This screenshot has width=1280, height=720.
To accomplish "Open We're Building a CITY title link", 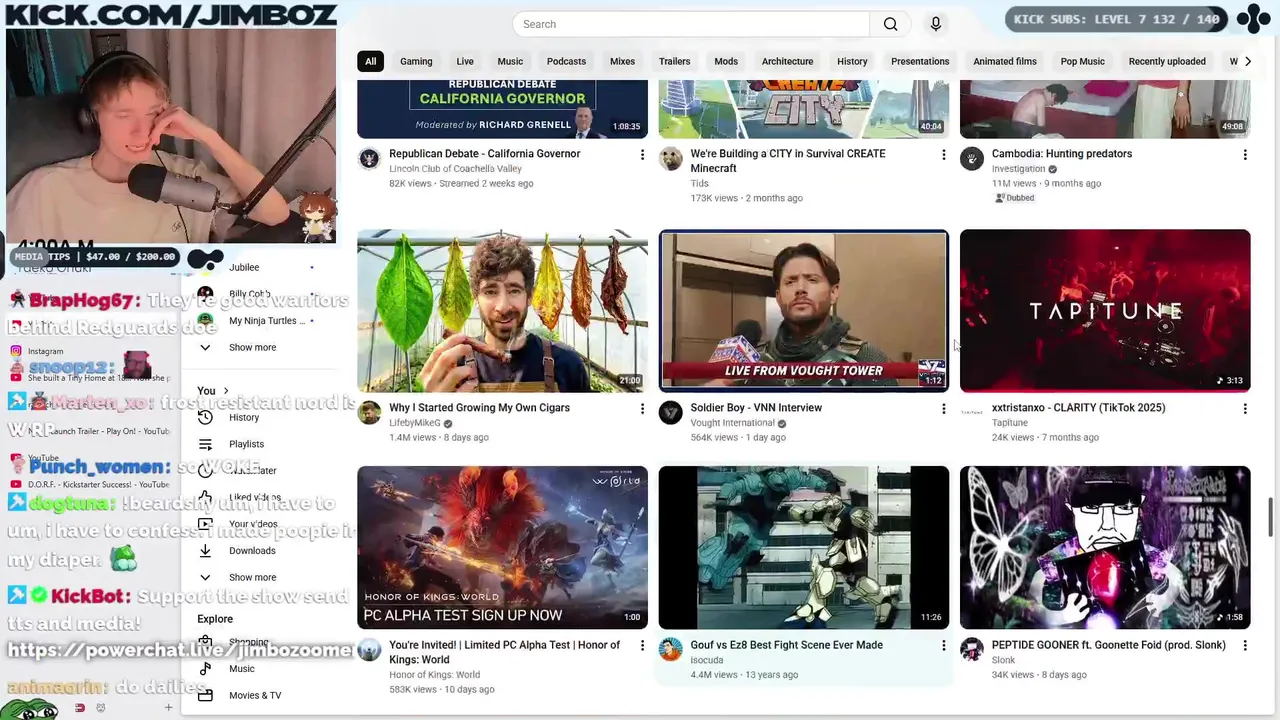I will [x=788, y=161].
